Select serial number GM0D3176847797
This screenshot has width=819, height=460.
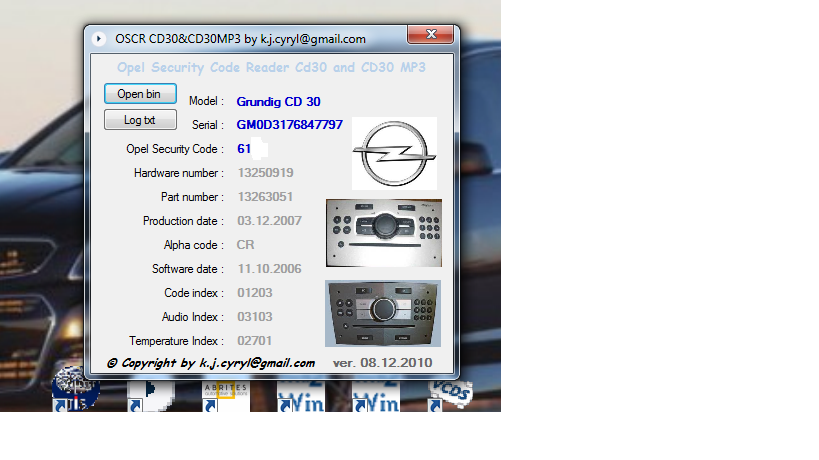click(289, 125)
